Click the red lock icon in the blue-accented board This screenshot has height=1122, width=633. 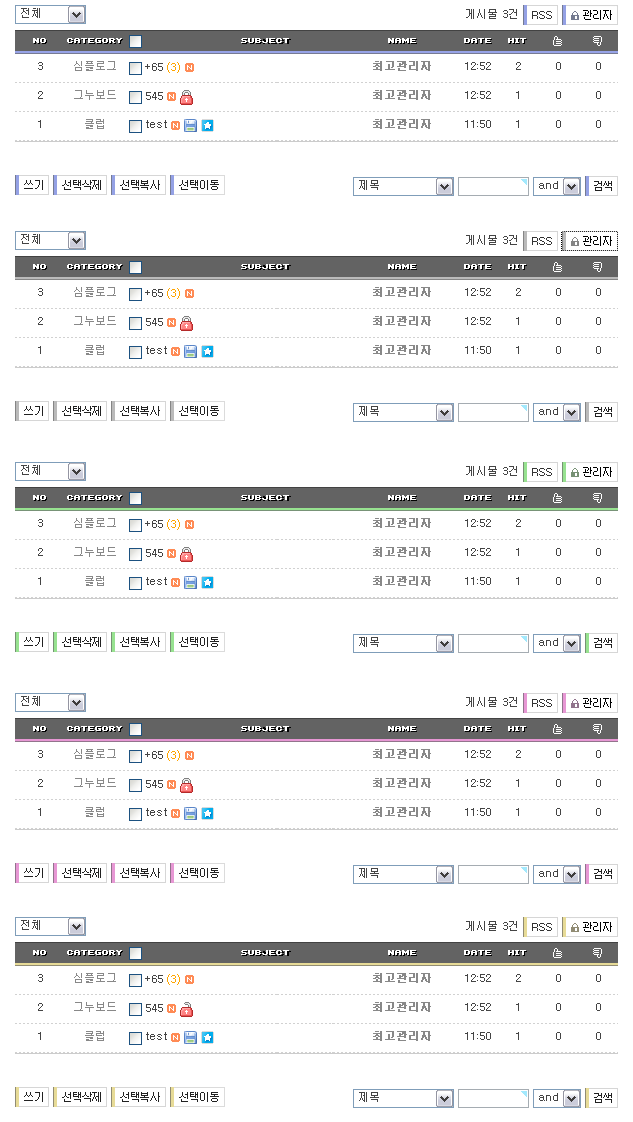186,97
